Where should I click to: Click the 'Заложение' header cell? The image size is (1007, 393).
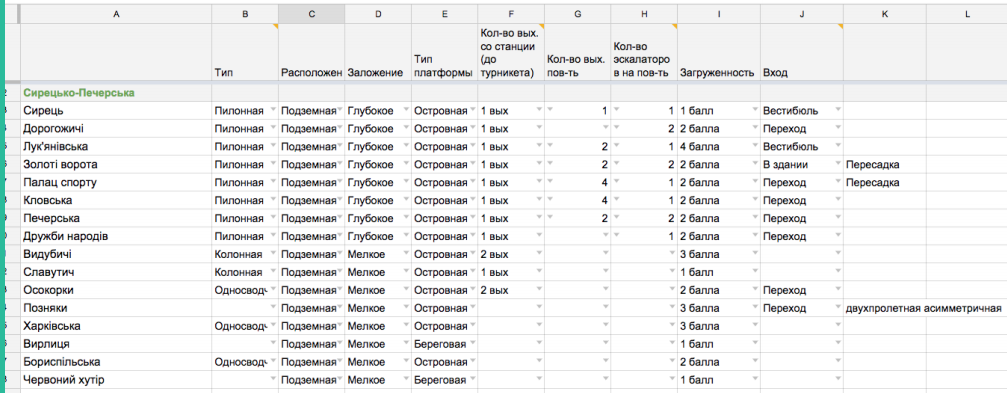[x=378, y=52]
